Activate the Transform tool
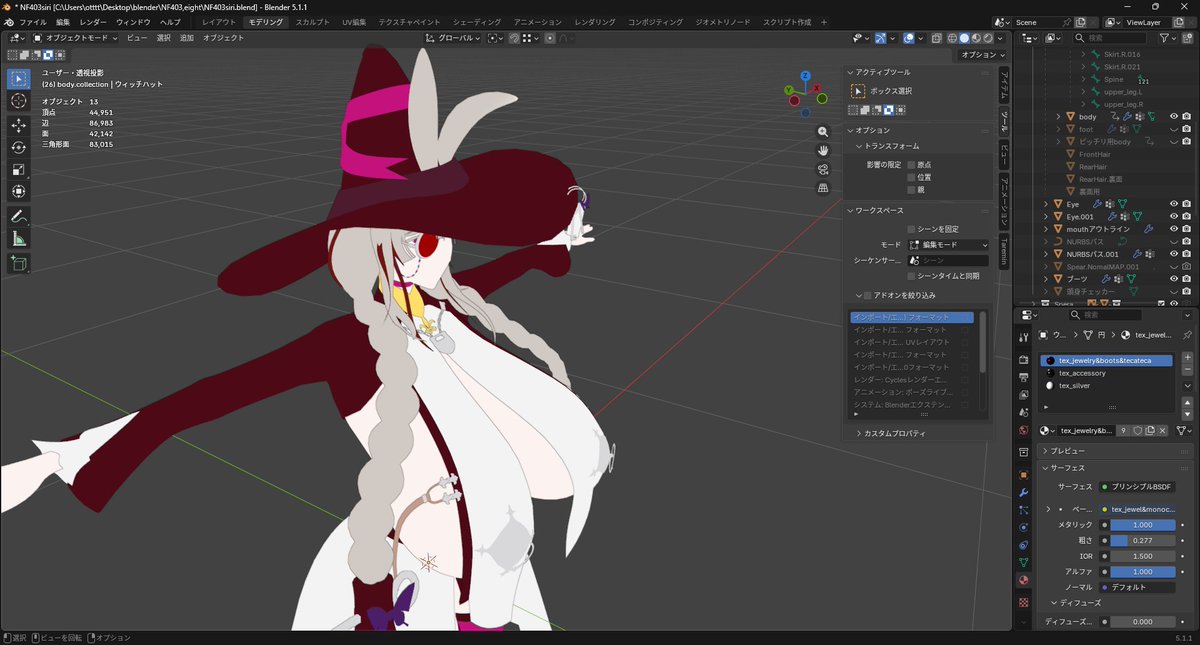This screenshot has height=645, width=1200. click(x=19, y=191)
